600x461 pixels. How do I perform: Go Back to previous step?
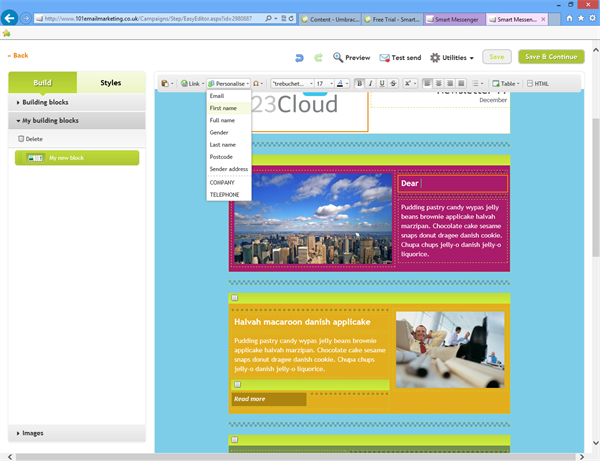pos(18,55)
